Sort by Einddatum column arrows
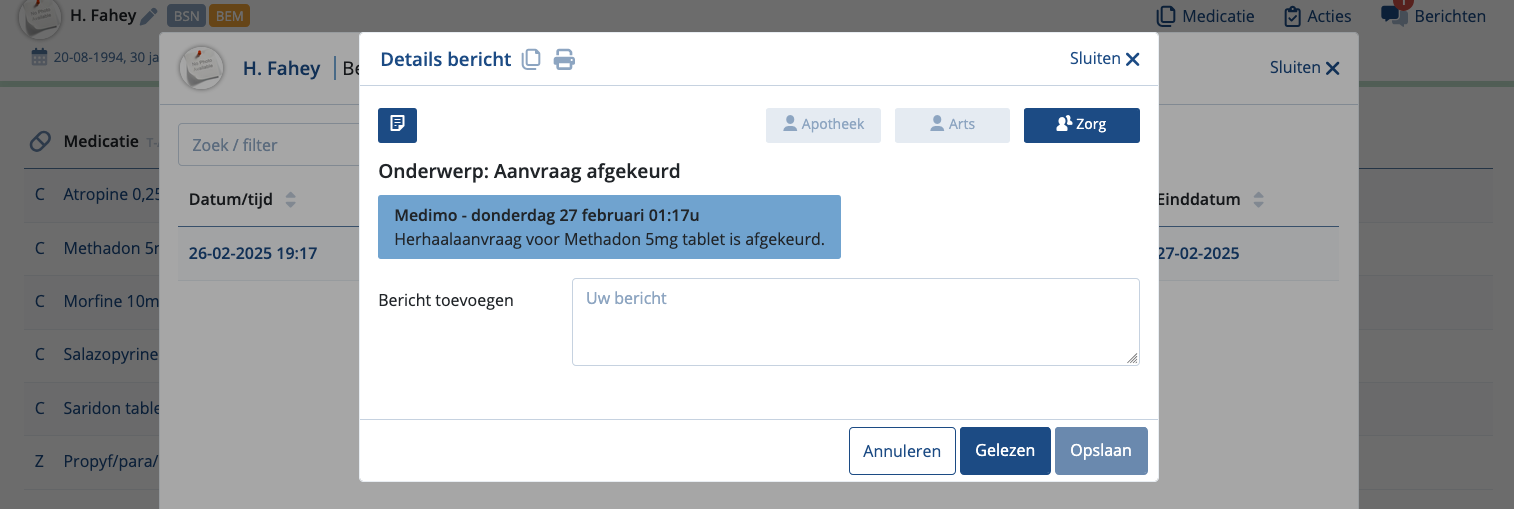Image resolution: width=1514 pixels, height=509 pixels. (x=1258, y=199)
